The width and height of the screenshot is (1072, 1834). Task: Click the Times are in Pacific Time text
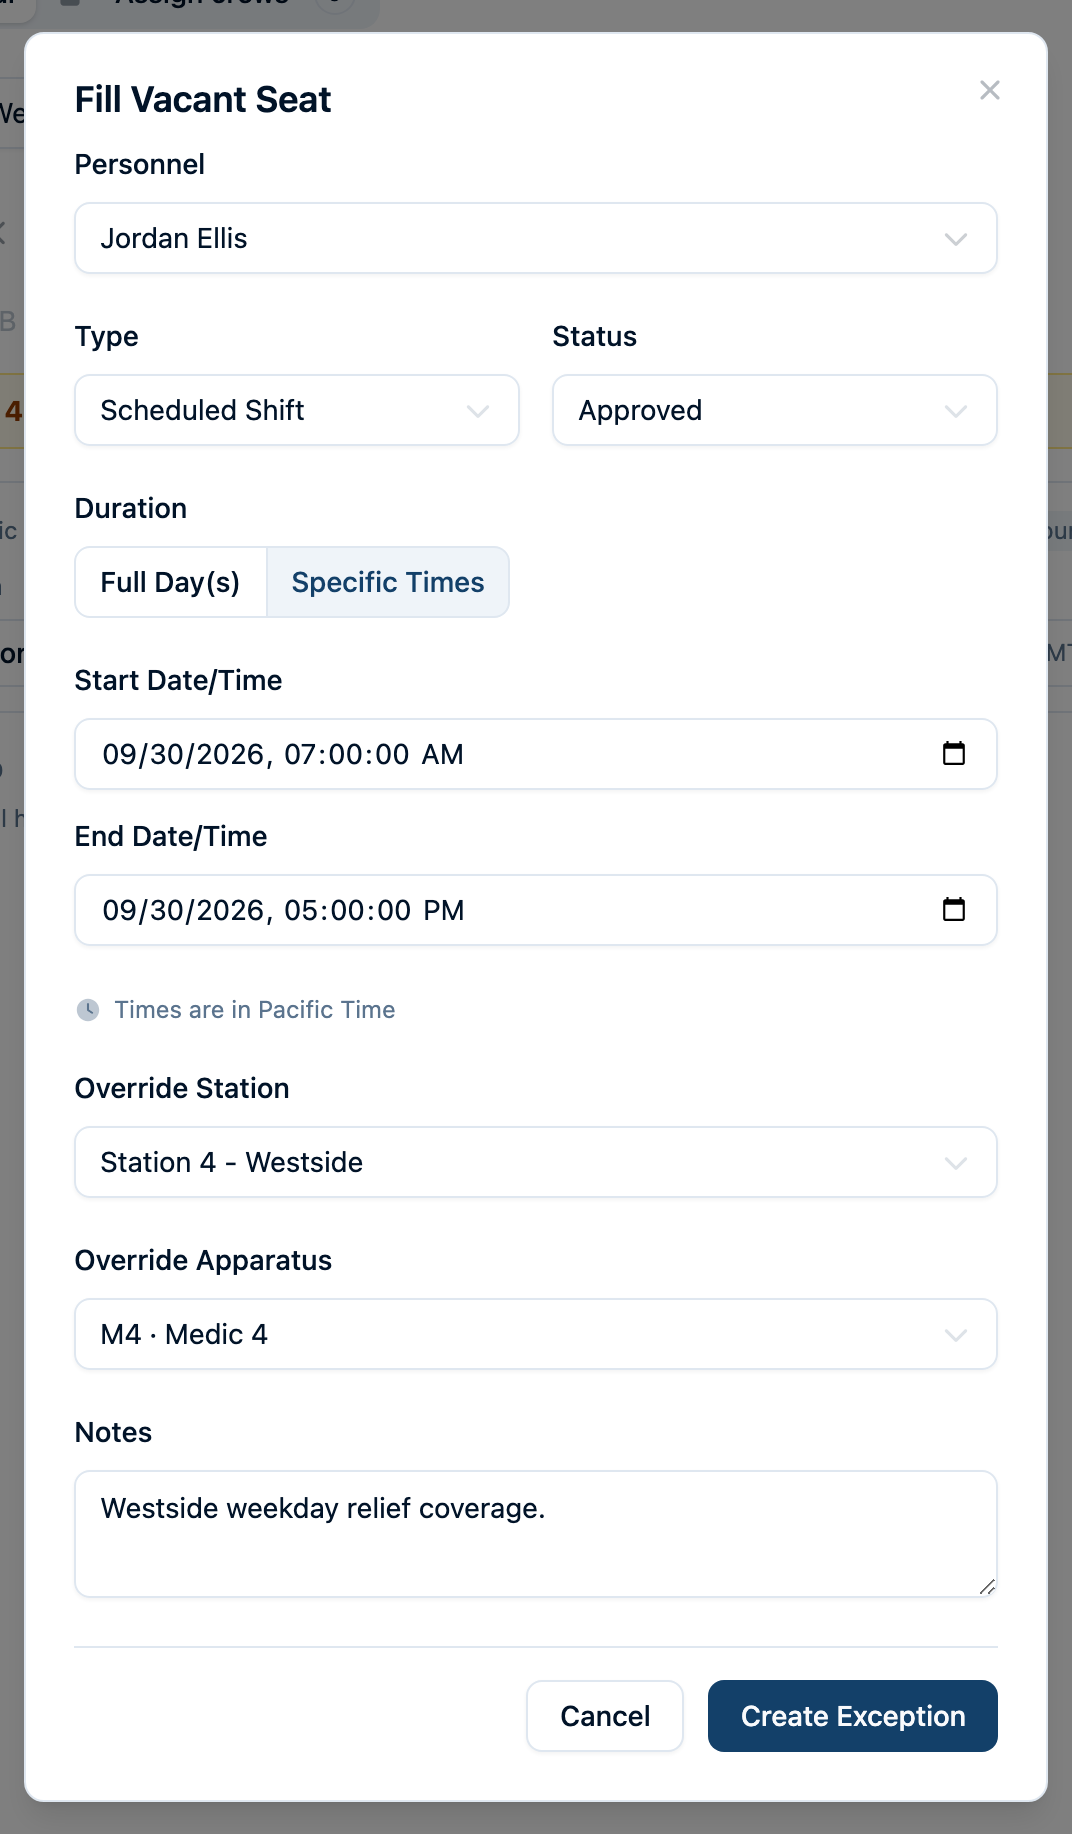pyautogui.click(x=255, y=1010)
